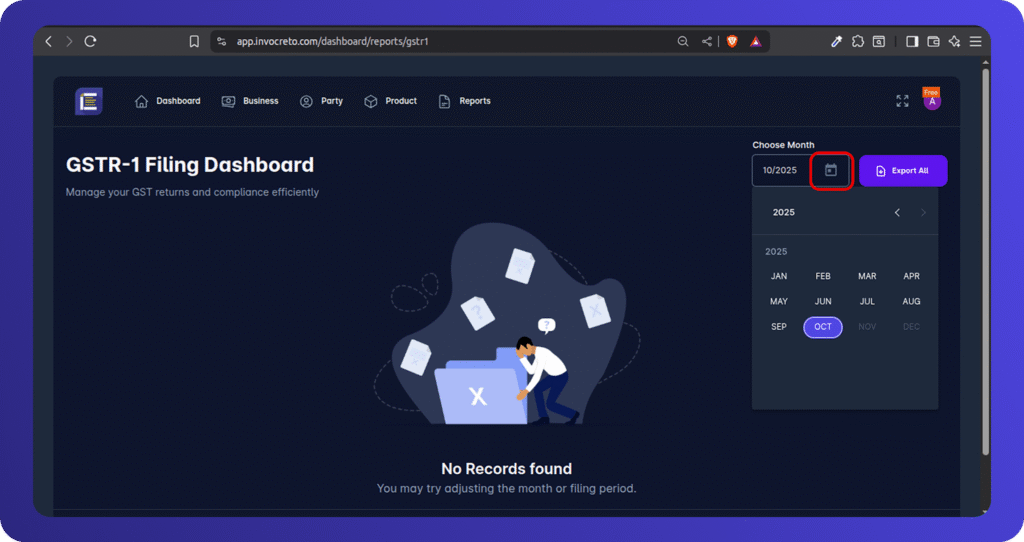Image resolution: width=1024 pixels, height=542 pixels.
Task: Click the browser address bar URL
Action: pos(332,41)
